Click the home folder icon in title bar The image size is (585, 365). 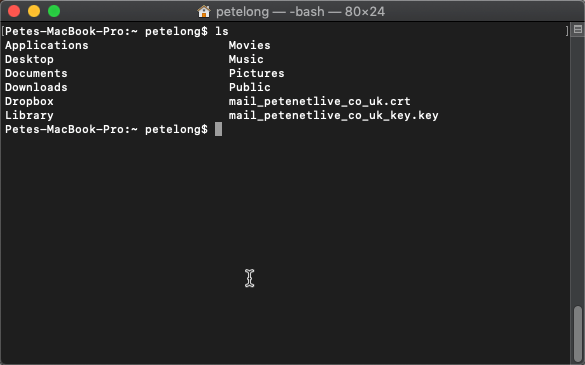[x=204, y=12]
